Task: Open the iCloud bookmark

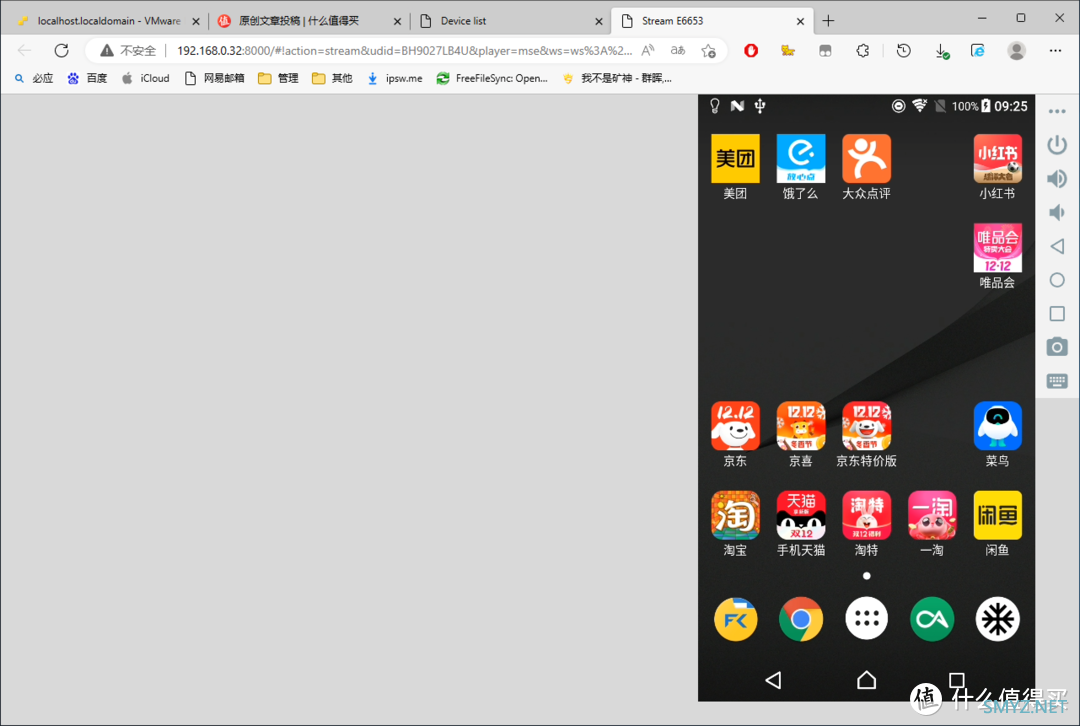Action: [145, 79]
